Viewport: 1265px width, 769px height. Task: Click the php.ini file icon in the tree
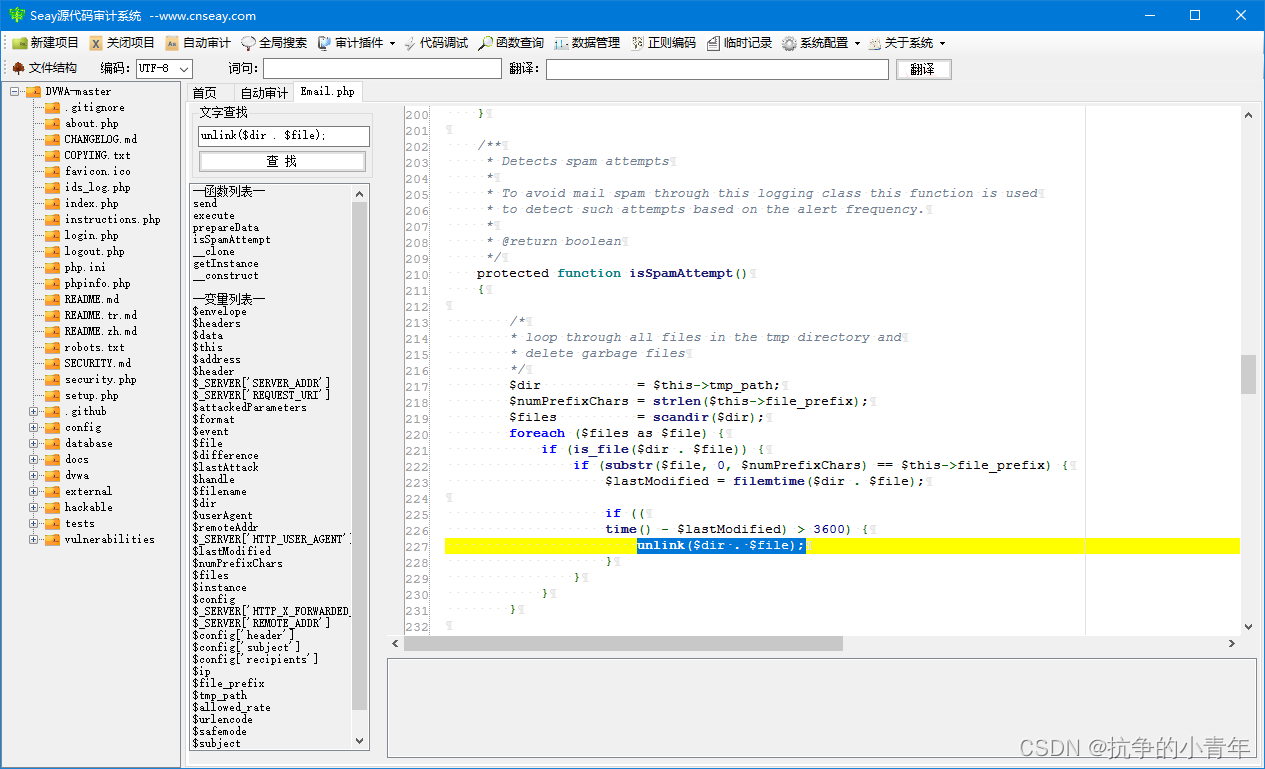coord(52,268)
